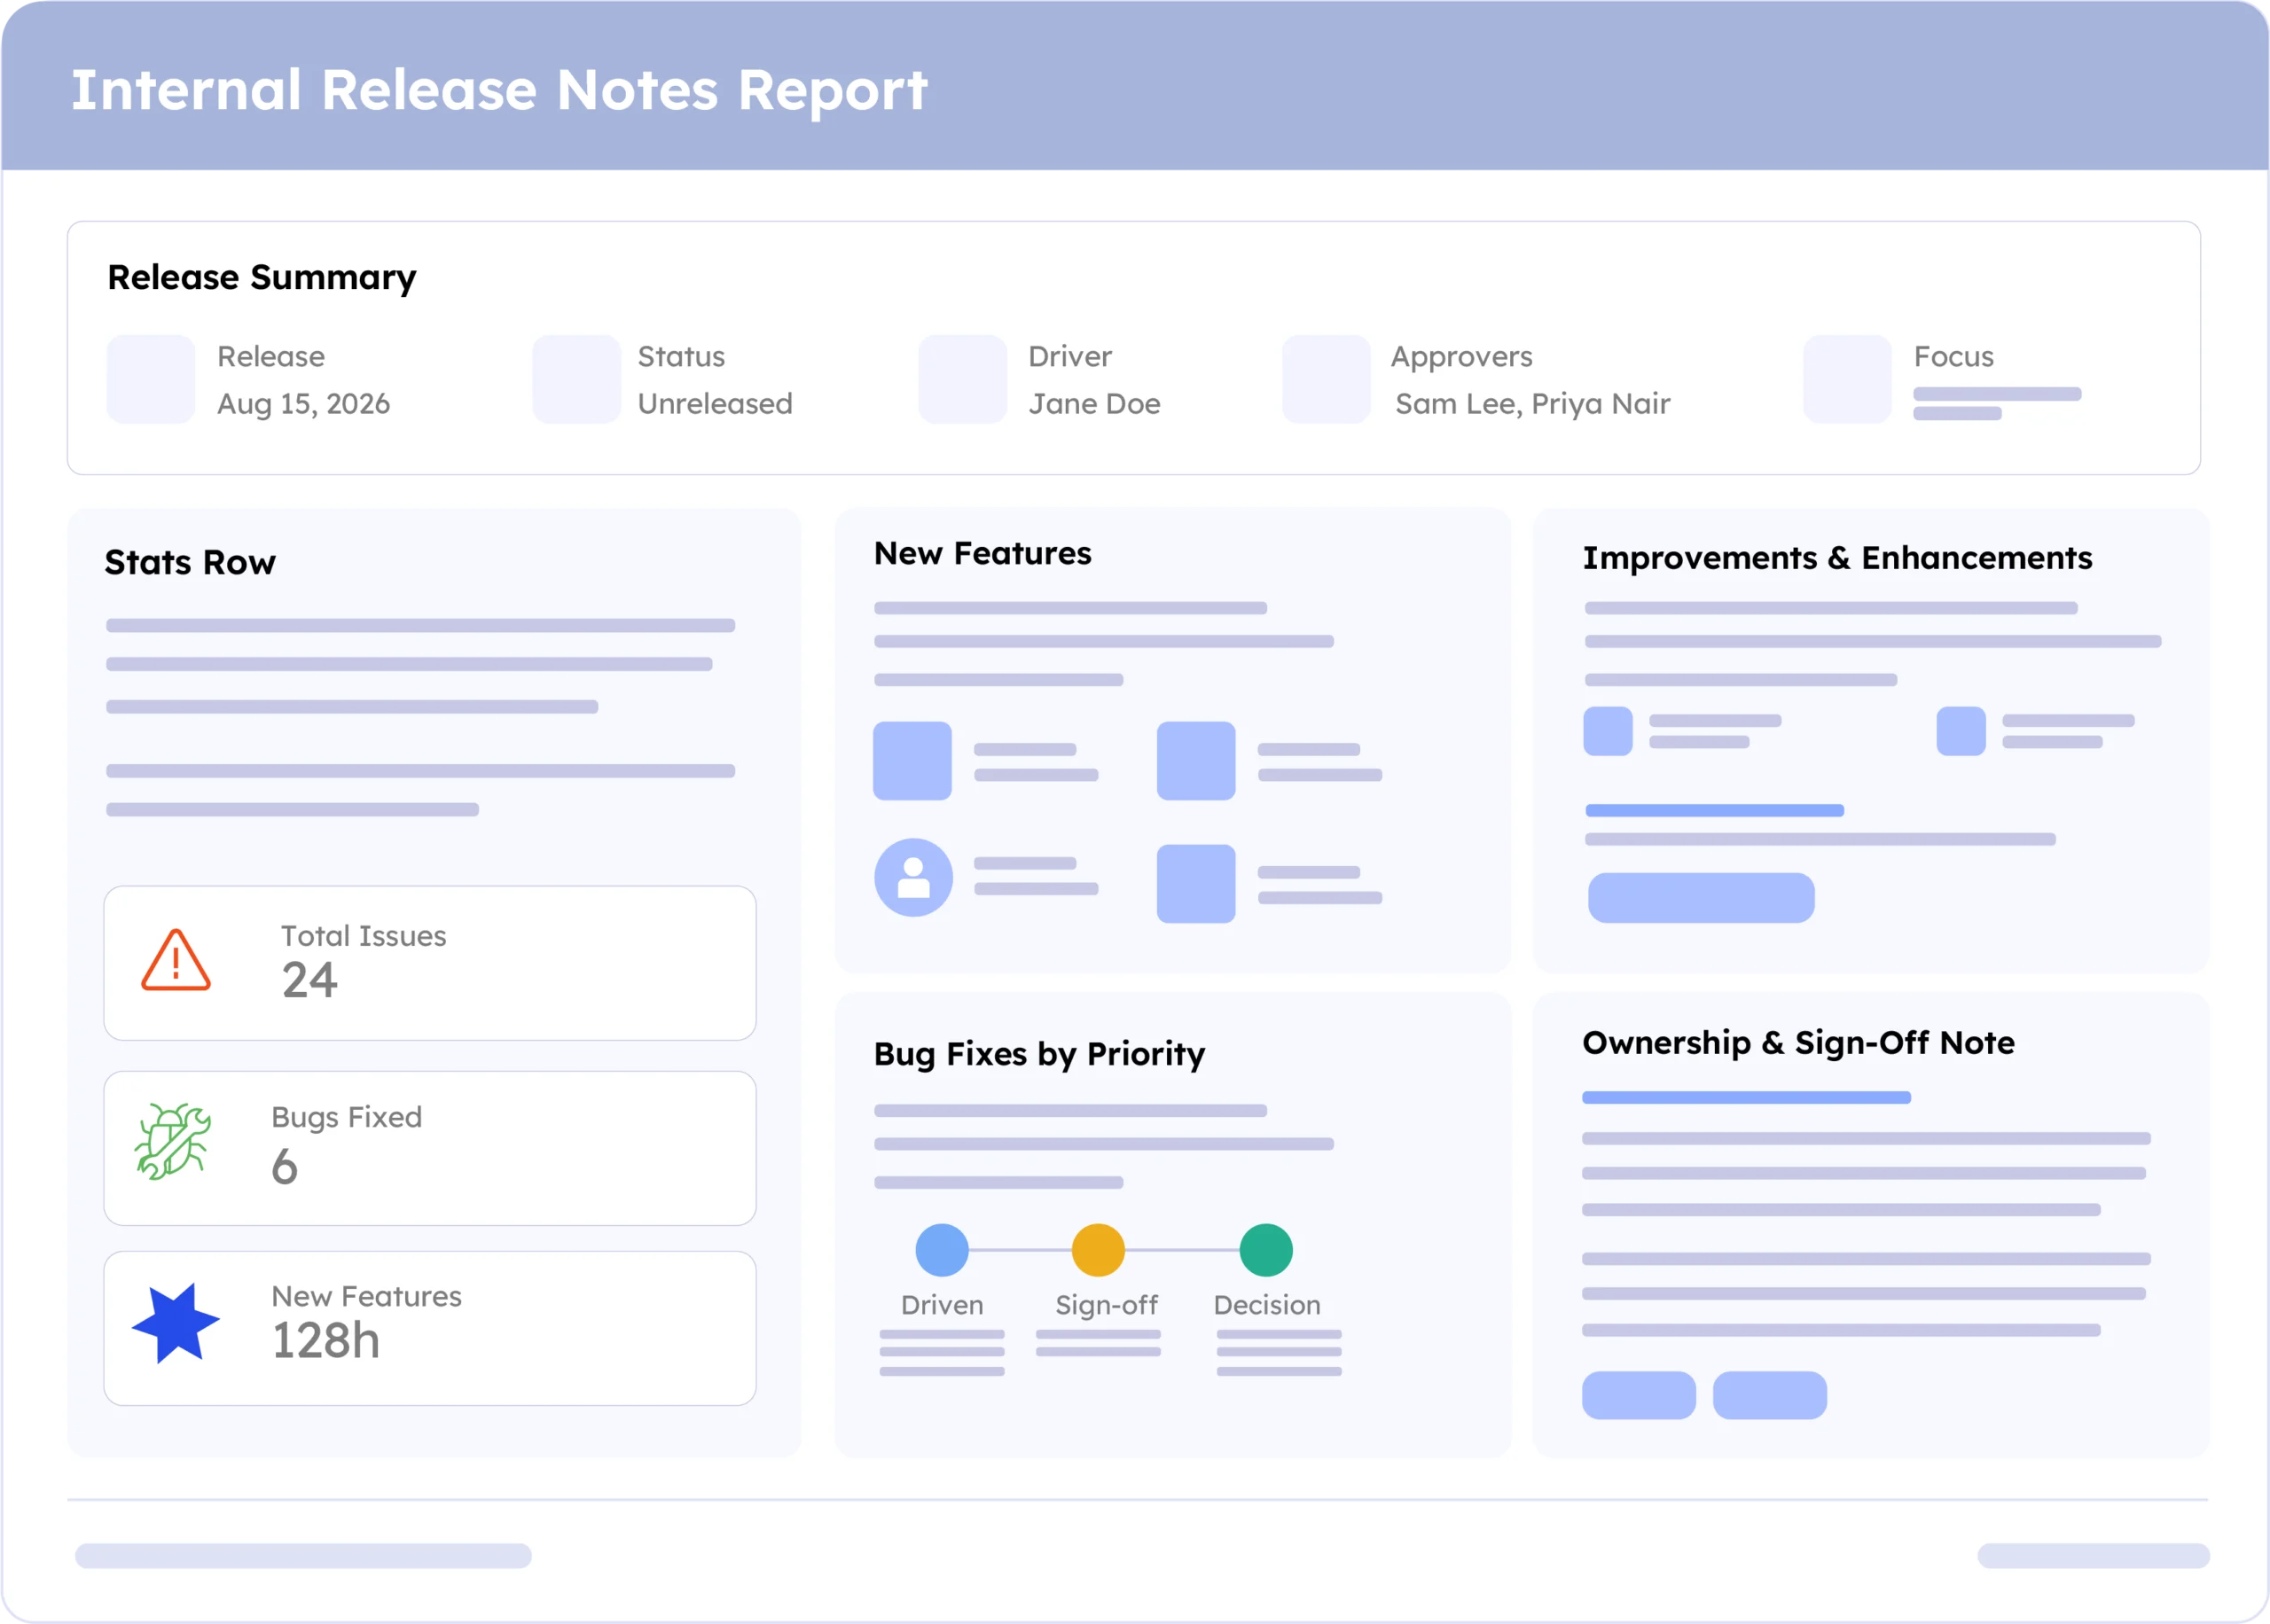Click the blue highlighted line under Ownership heading
Viewport: 2270px width, 1624px height.
point(1746,1098)
